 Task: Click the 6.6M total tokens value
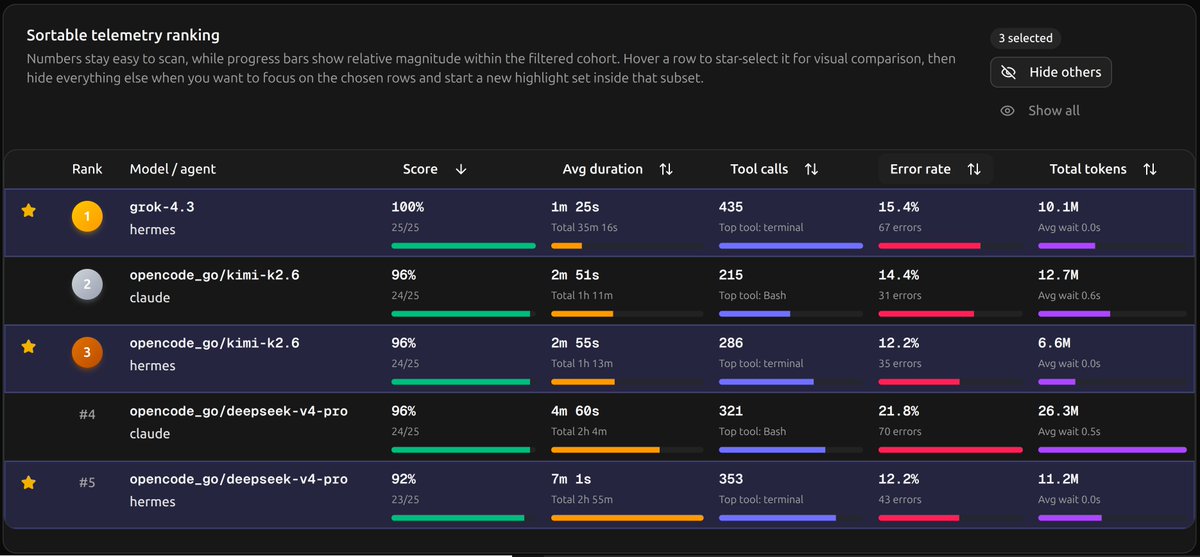pyautogui.click(x=1055, y=343)
